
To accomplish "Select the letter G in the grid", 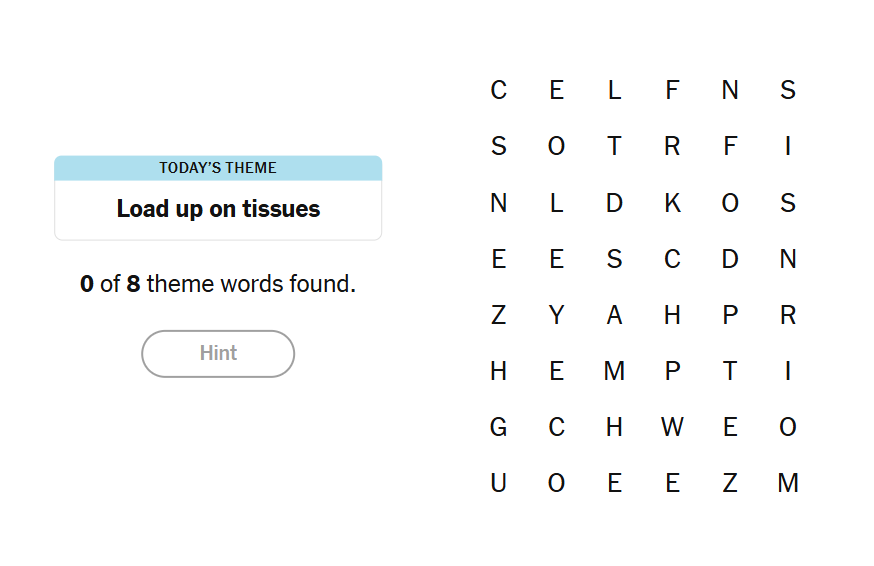I will tap(498, 428).
